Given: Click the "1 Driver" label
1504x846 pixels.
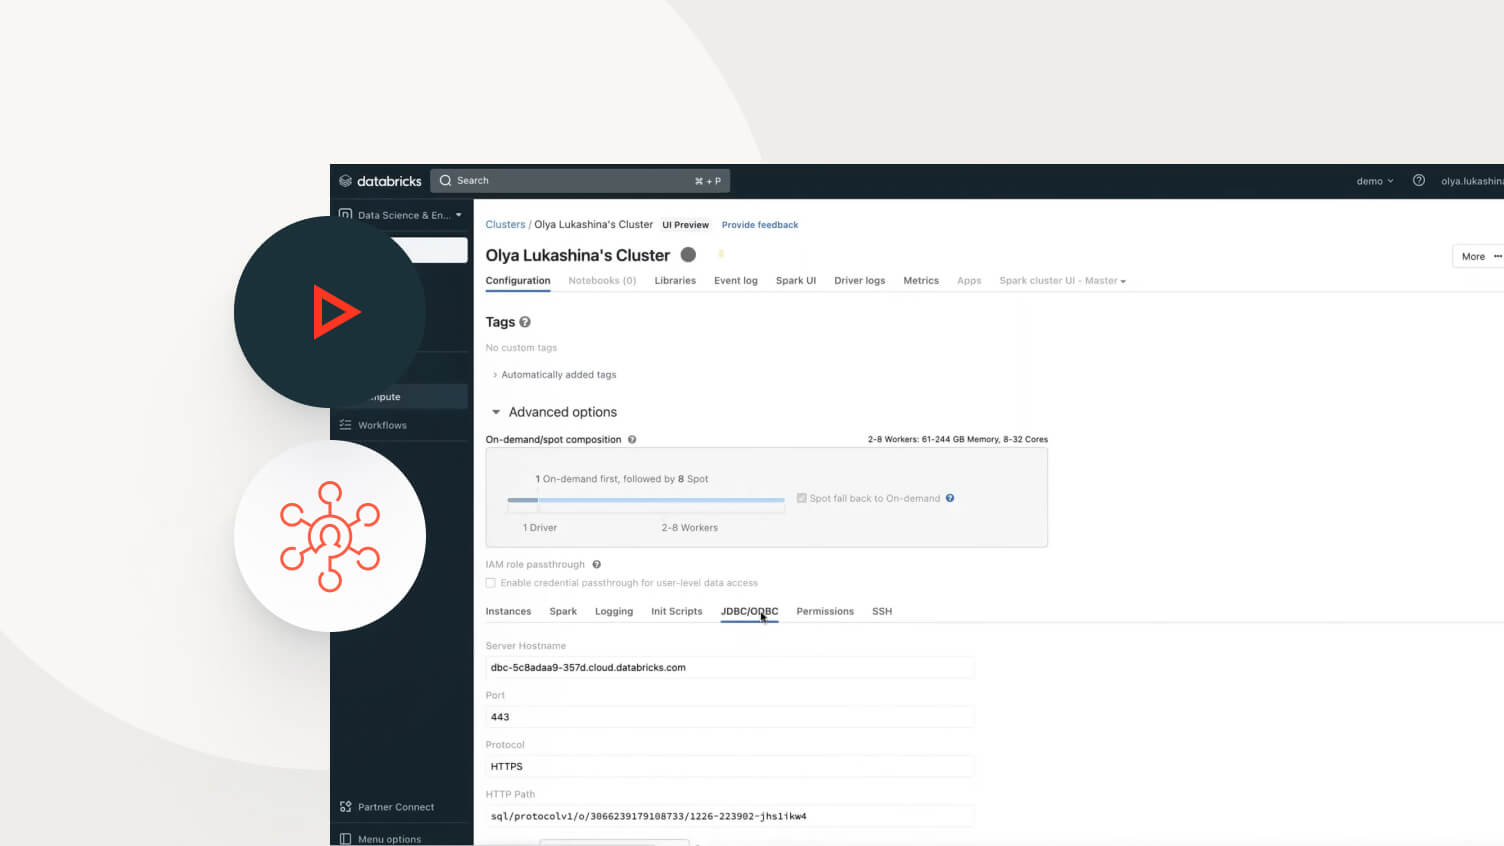Looking at the screenshot, I should coord(540,528).
